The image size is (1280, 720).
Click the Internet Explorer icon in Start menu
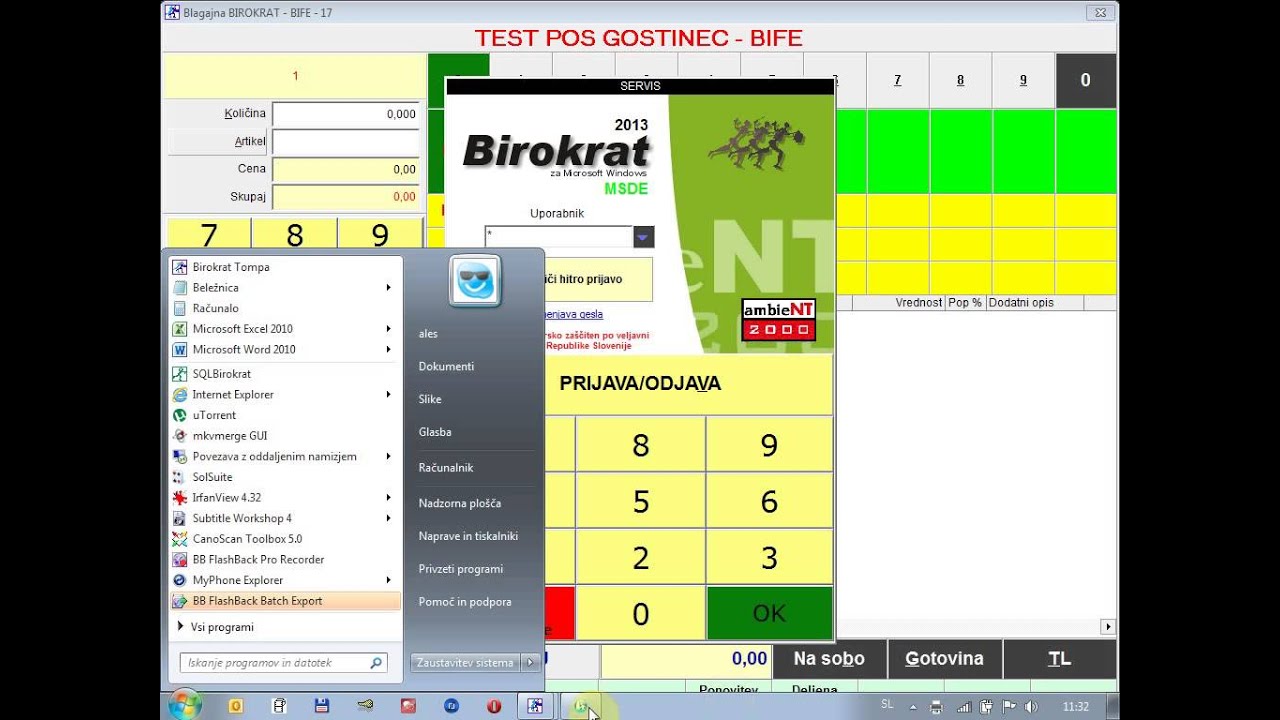[180, 395]
